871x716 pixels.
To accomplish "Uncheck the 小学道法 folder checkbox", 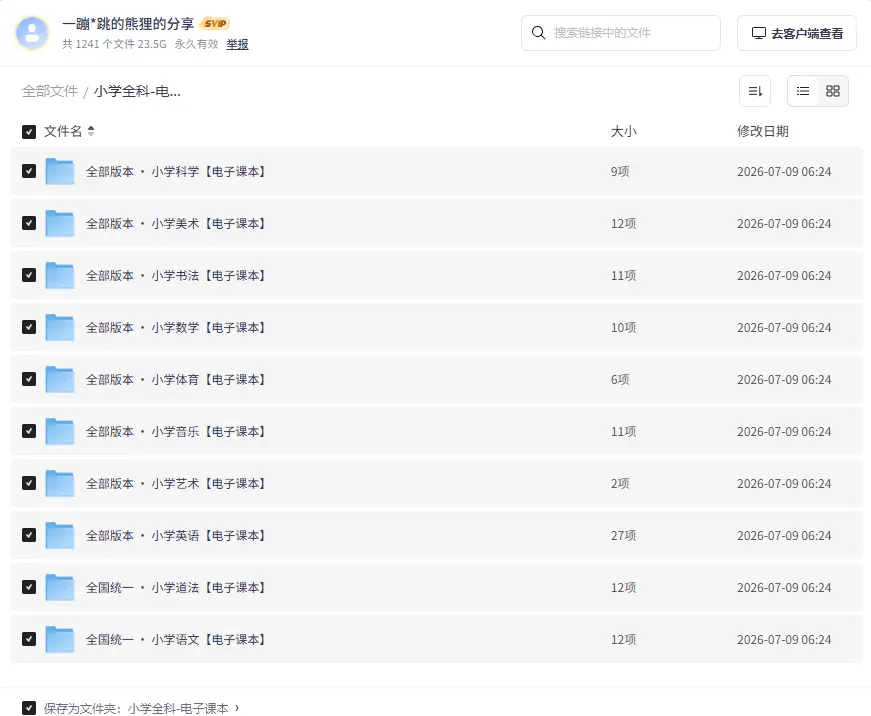I will tap(29, 588).
